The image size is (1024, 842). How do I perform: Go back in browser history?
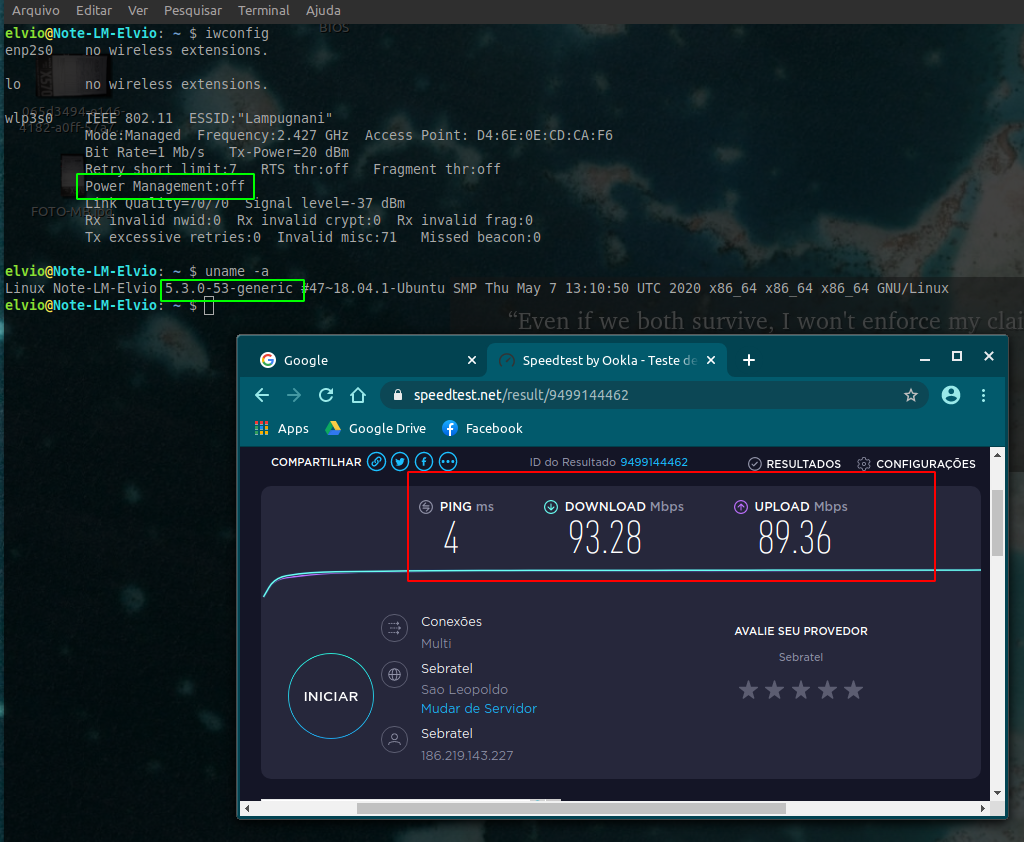262,395
